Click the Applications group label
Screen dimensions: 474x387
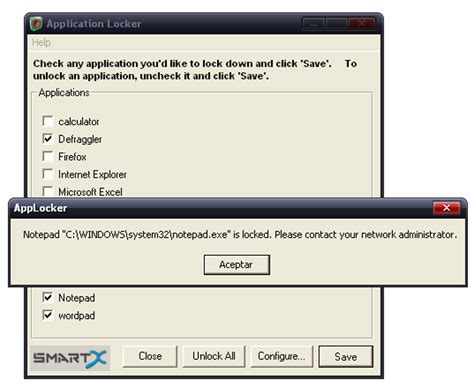[64, 92]
